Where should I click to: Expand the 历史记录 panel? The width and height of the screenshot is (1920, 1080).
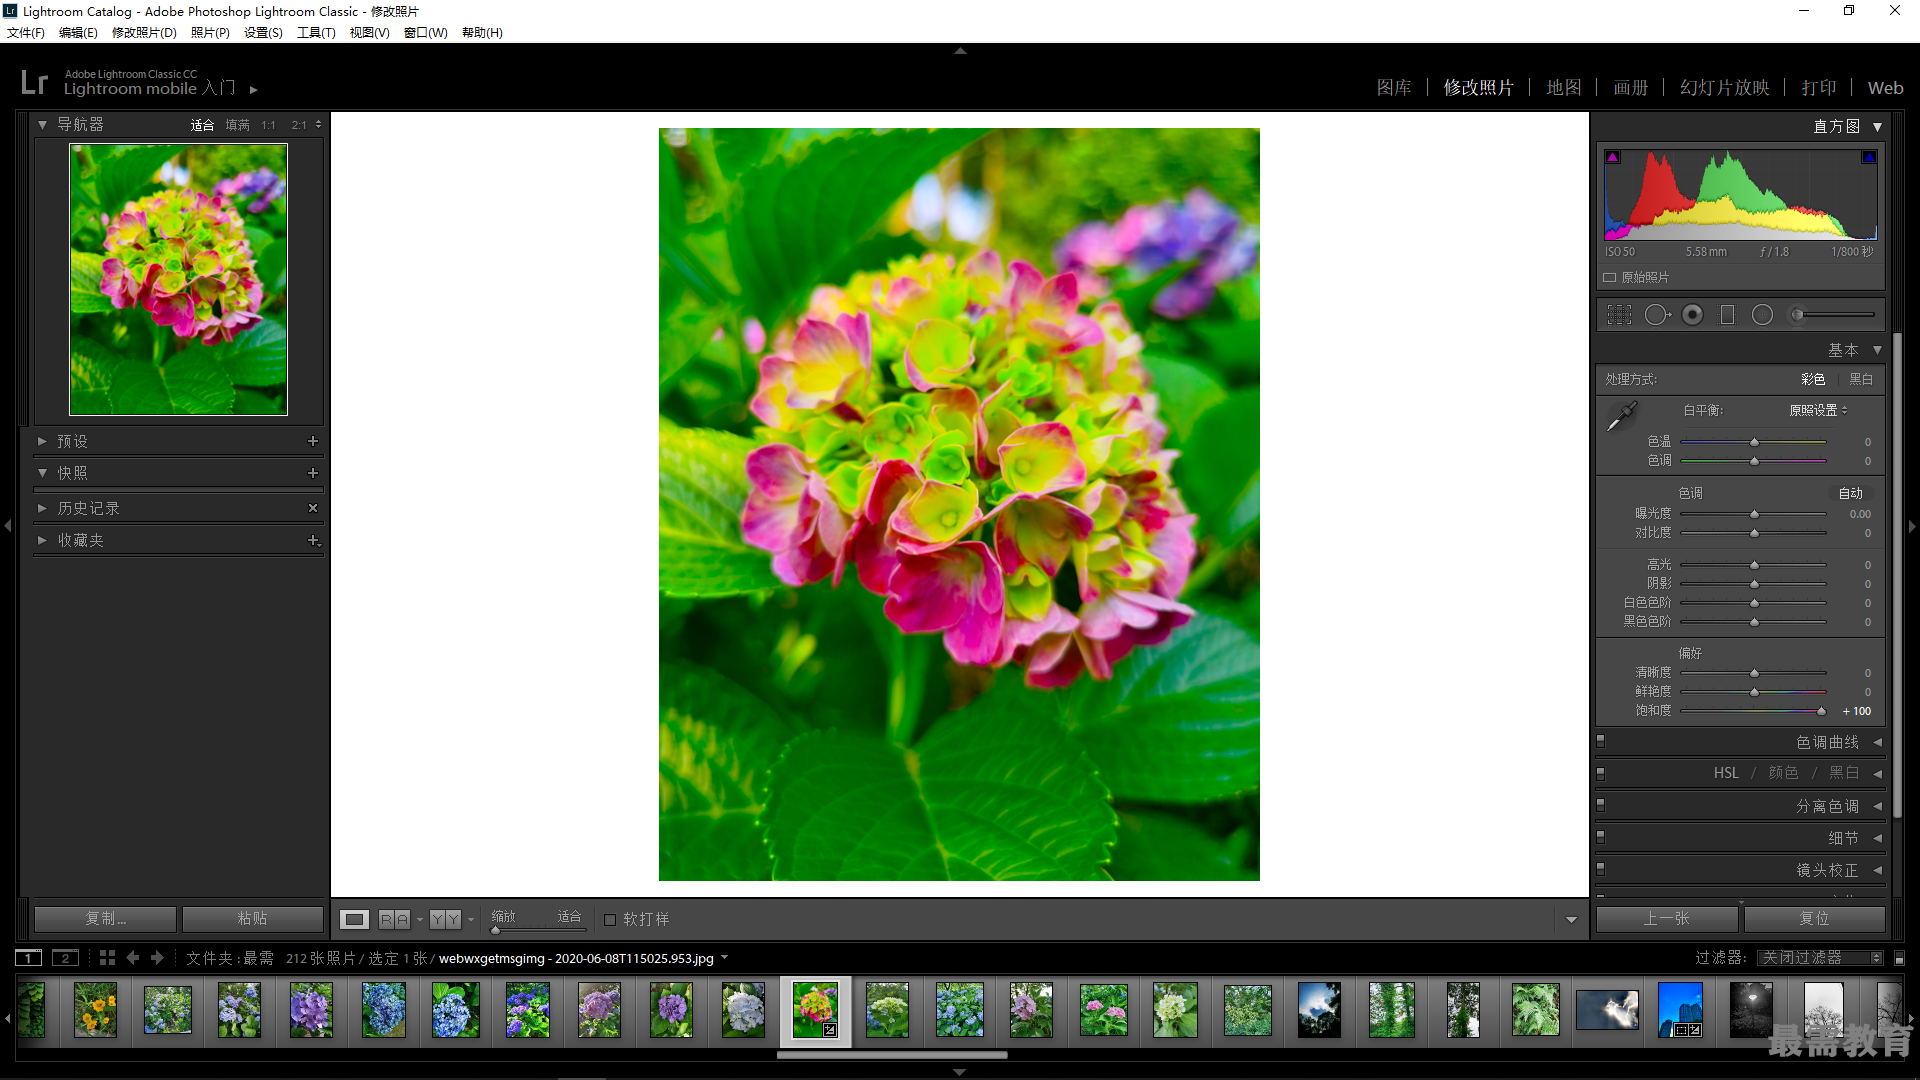[42, 508]
